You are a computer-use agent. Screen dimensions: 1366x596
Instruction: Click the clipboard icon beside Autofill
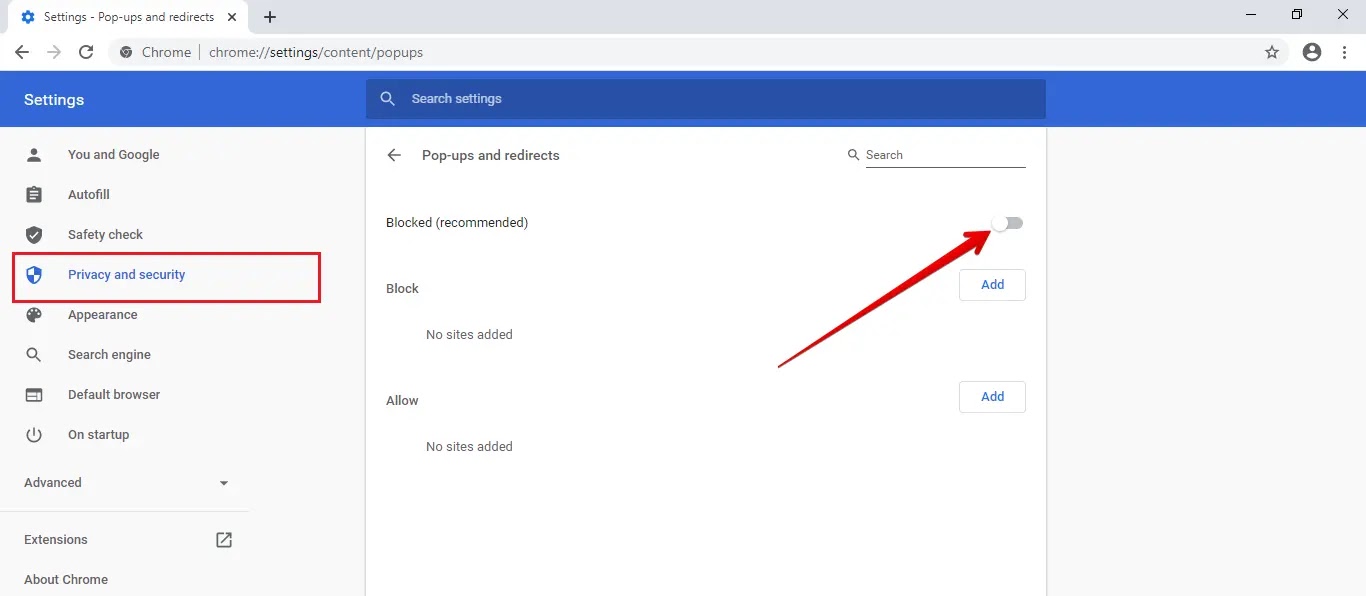click(34, 195)
